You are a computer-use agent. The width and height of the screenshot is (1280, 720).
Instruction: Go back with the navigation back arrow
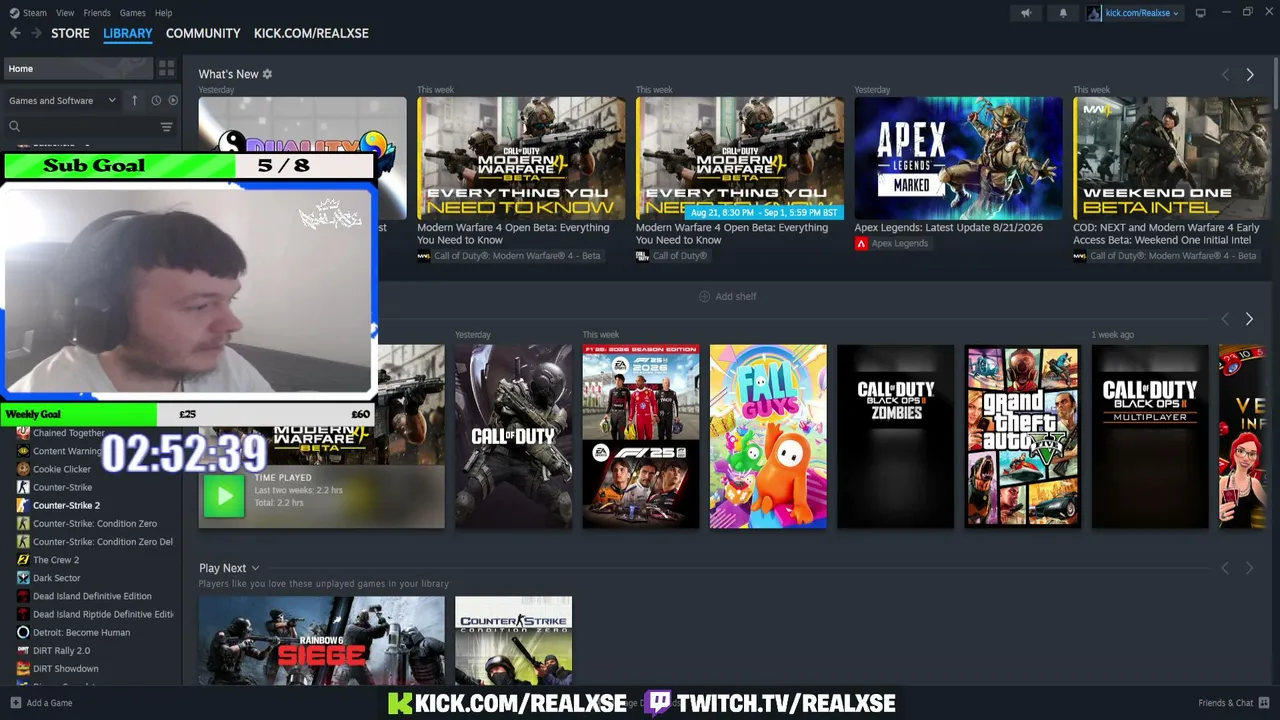15,33
